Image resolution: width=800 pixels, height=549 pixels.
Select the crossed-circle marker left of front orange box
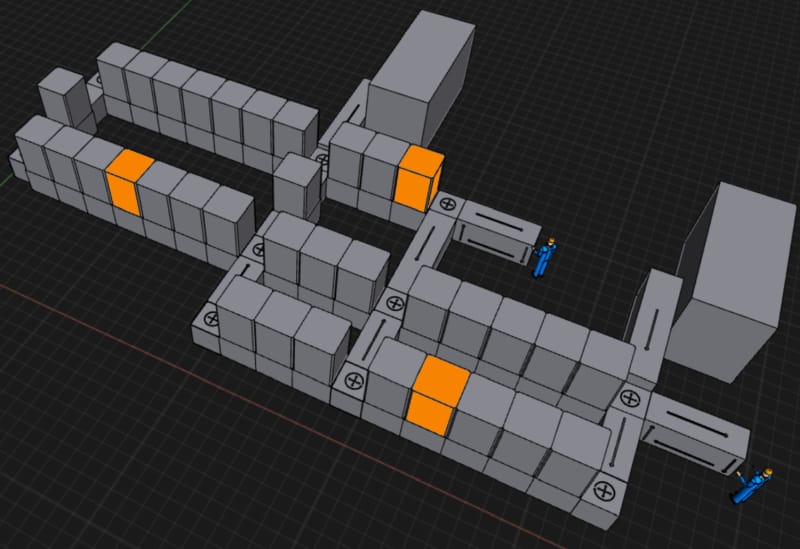tap(355, 380)
